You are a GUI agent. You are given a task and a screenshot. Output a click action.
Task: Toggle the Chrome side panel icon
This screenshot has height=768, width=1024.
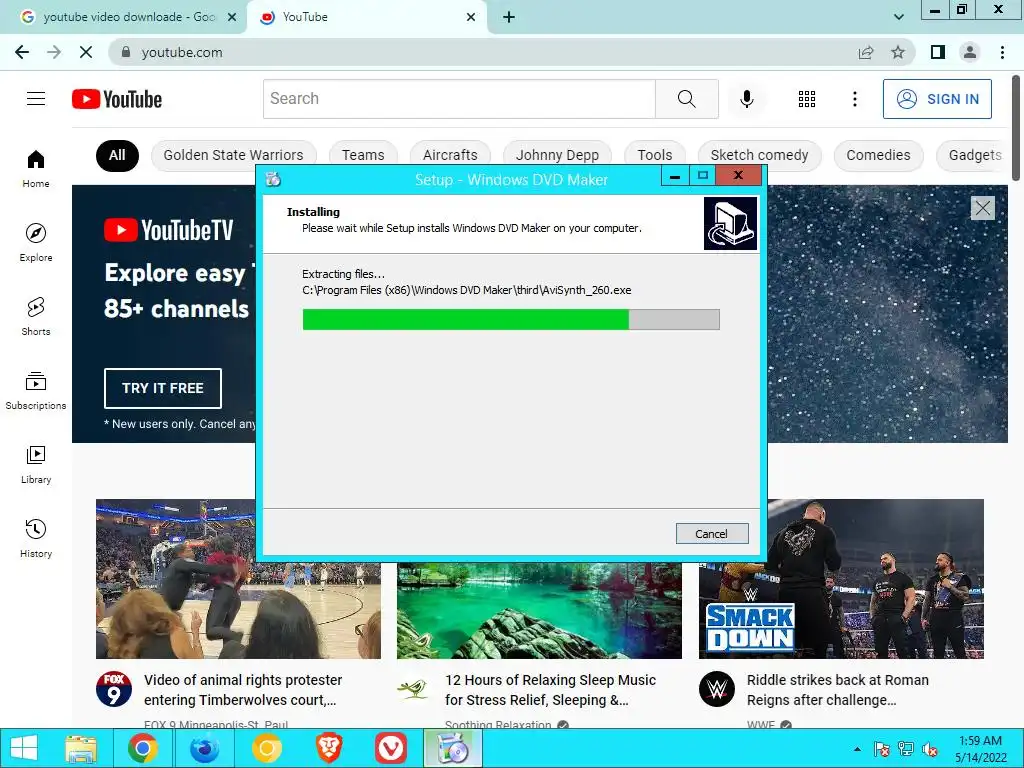click(x=938, y=52)
